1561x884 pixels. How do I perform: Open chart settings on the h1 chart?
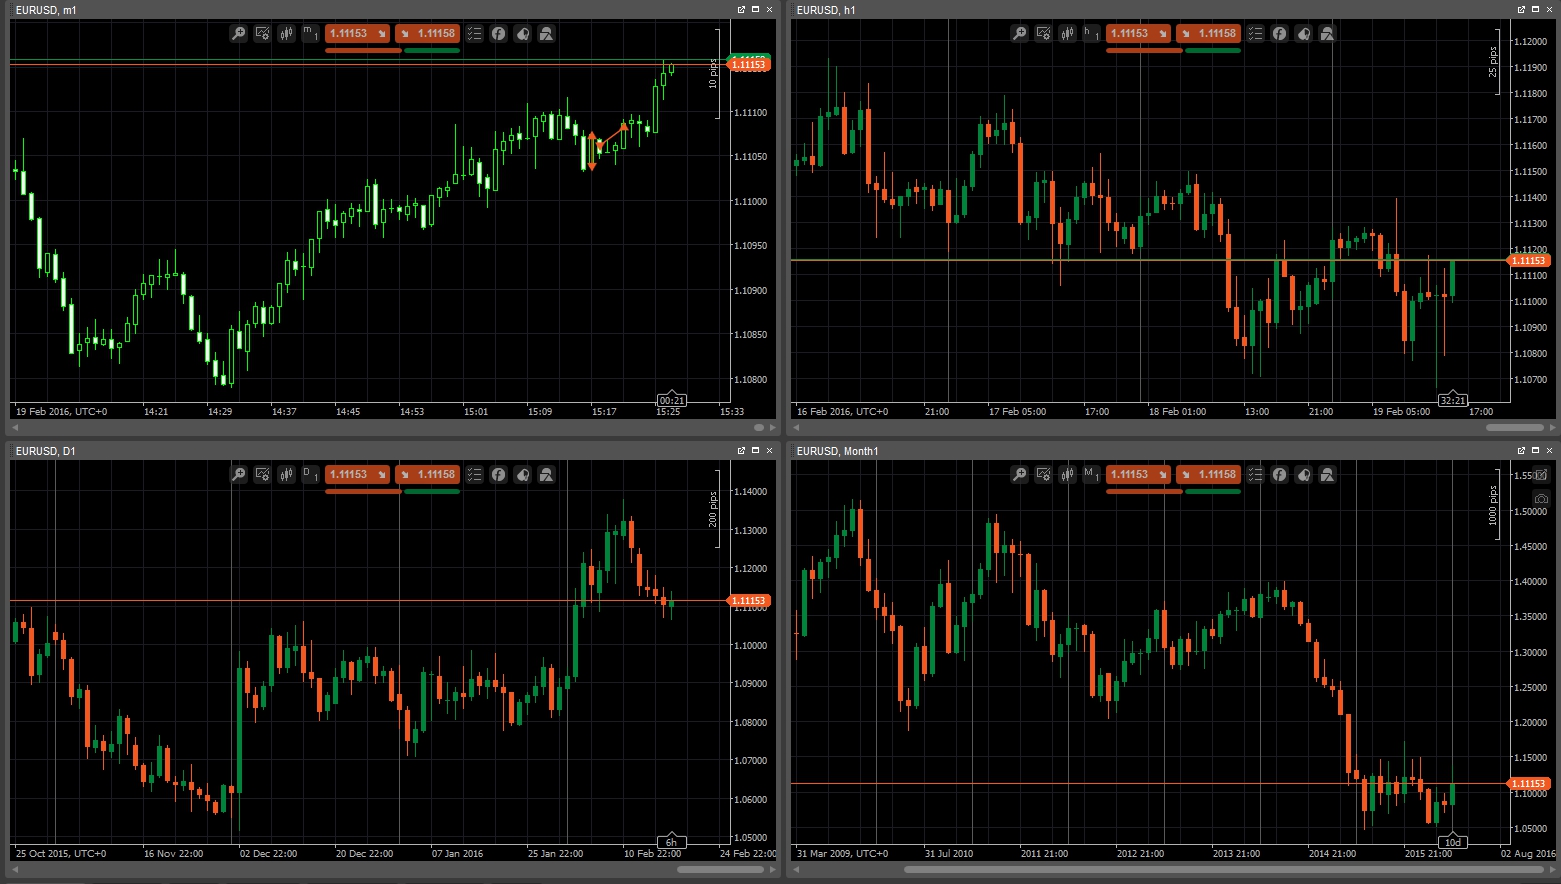pos(1042,33)
